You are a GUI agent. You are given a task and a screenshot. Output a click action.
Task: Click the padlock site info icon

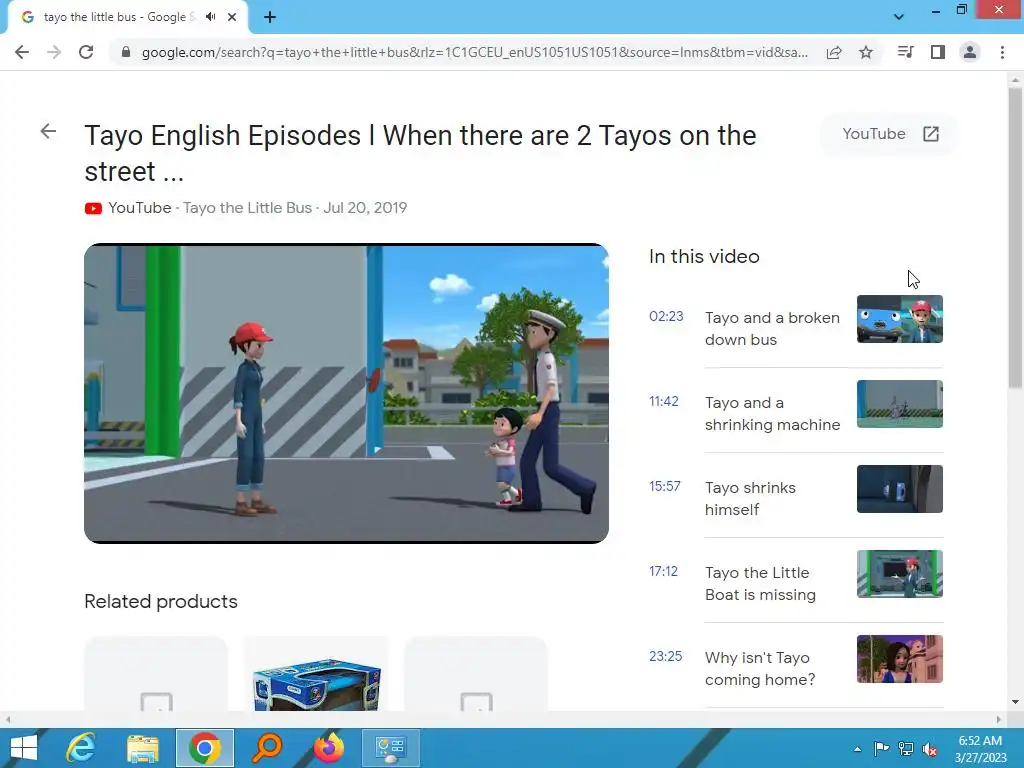click(126, 52)
